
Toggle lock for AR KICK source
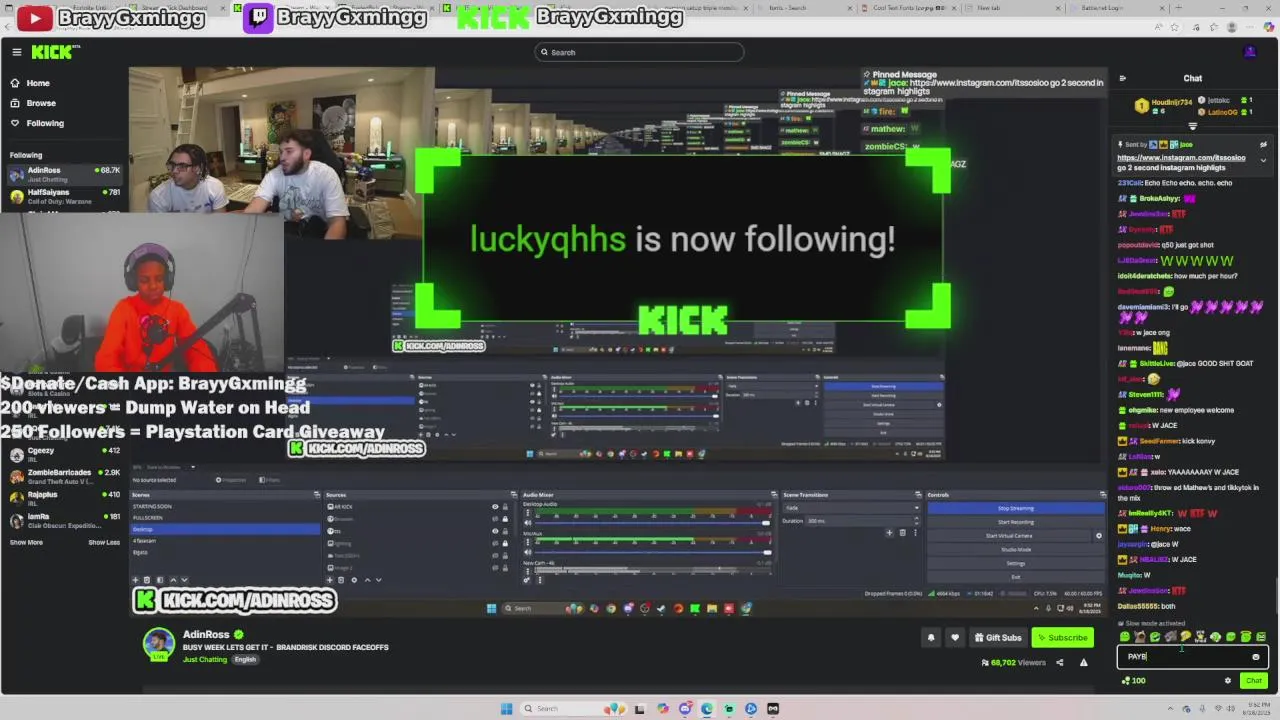point(505,507)
